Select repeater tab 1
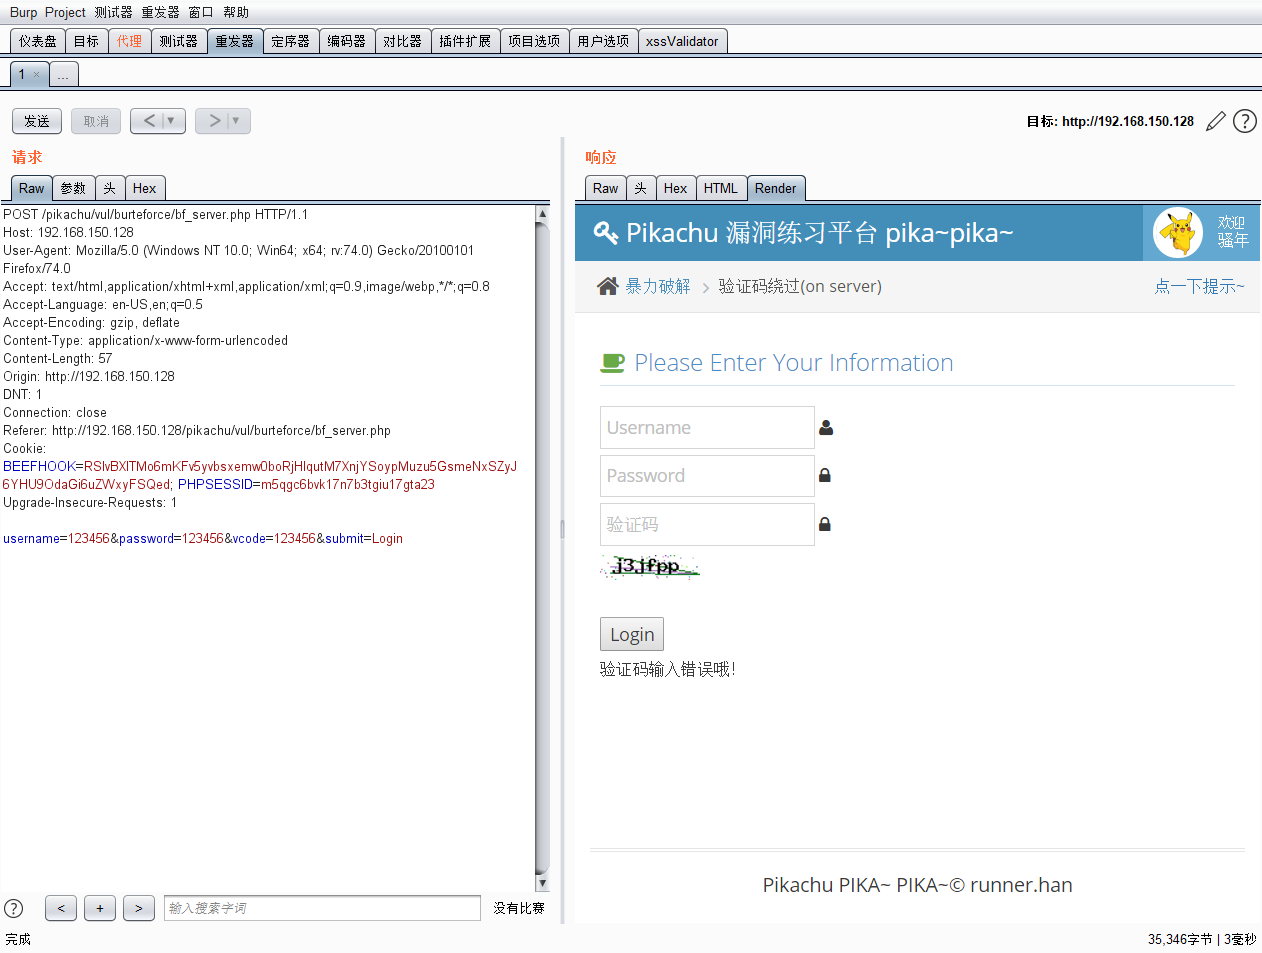 click(x=21, y=74)
